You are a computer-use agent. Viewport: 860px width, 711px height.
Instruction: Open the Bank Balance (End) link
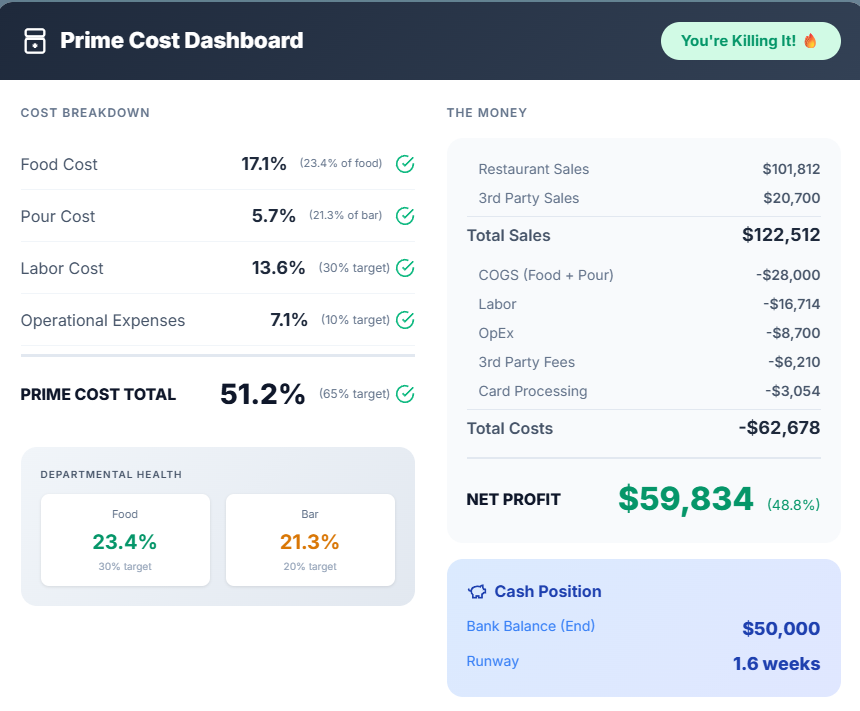click(x=530, y=626)
